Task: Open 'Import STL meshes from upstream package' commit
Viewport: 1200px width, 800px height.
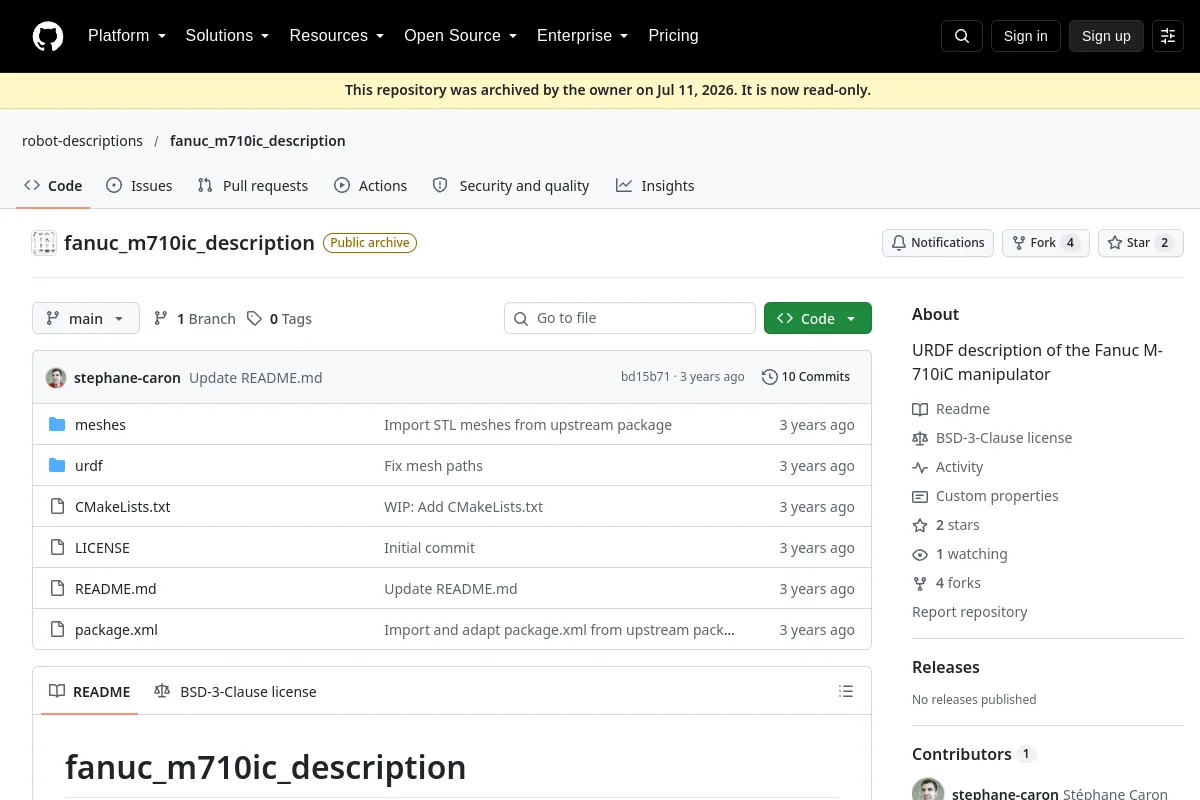Action: point(528,425)
